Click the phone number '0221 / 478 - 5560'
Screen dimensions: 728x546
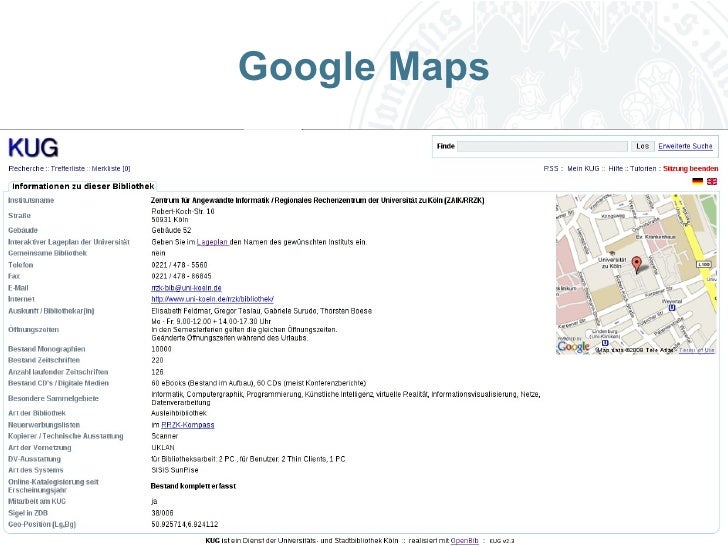(x=179, y=265)
